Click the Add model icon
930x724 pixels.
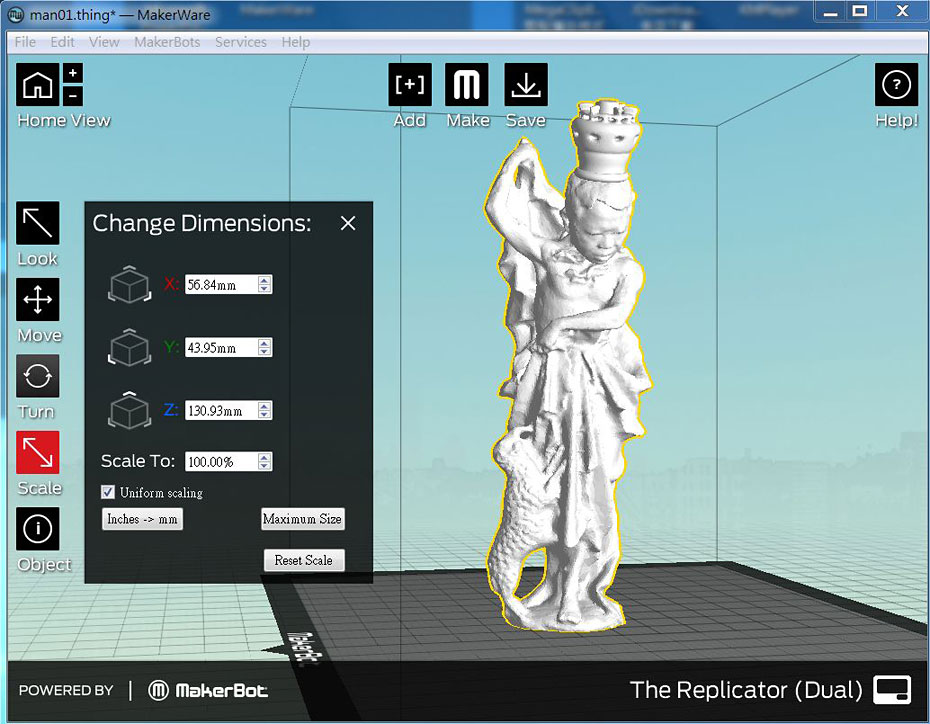click(410, 85)
